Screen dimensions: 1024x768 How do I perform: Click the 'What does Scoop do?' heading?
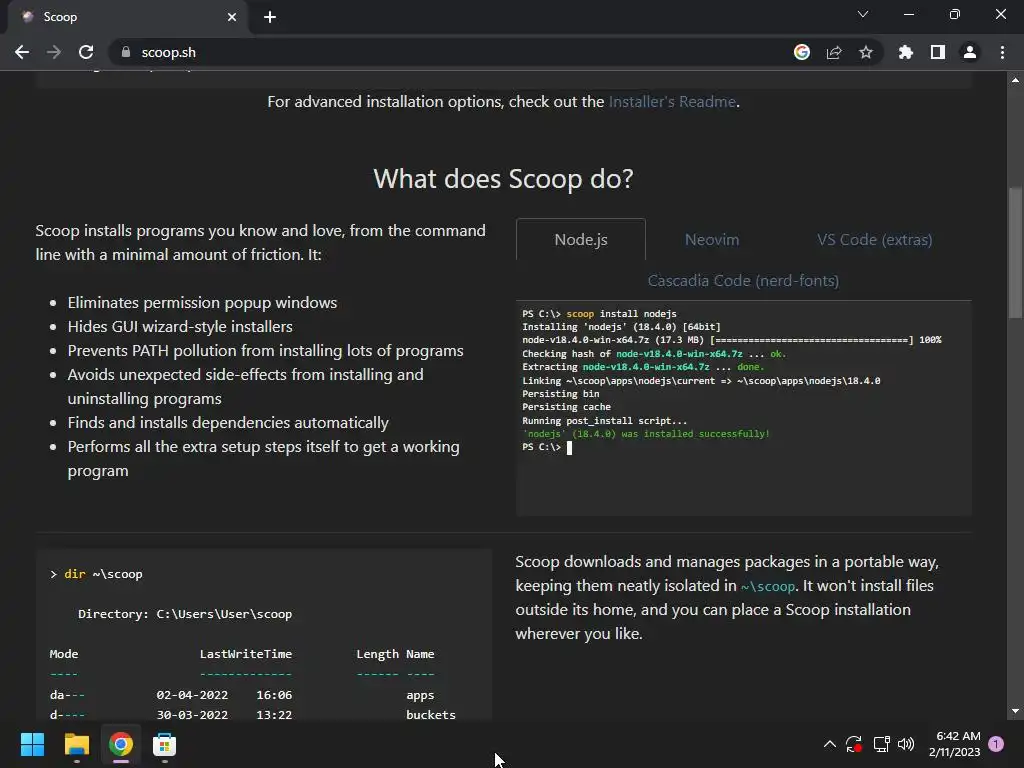(x=504, y=178)
